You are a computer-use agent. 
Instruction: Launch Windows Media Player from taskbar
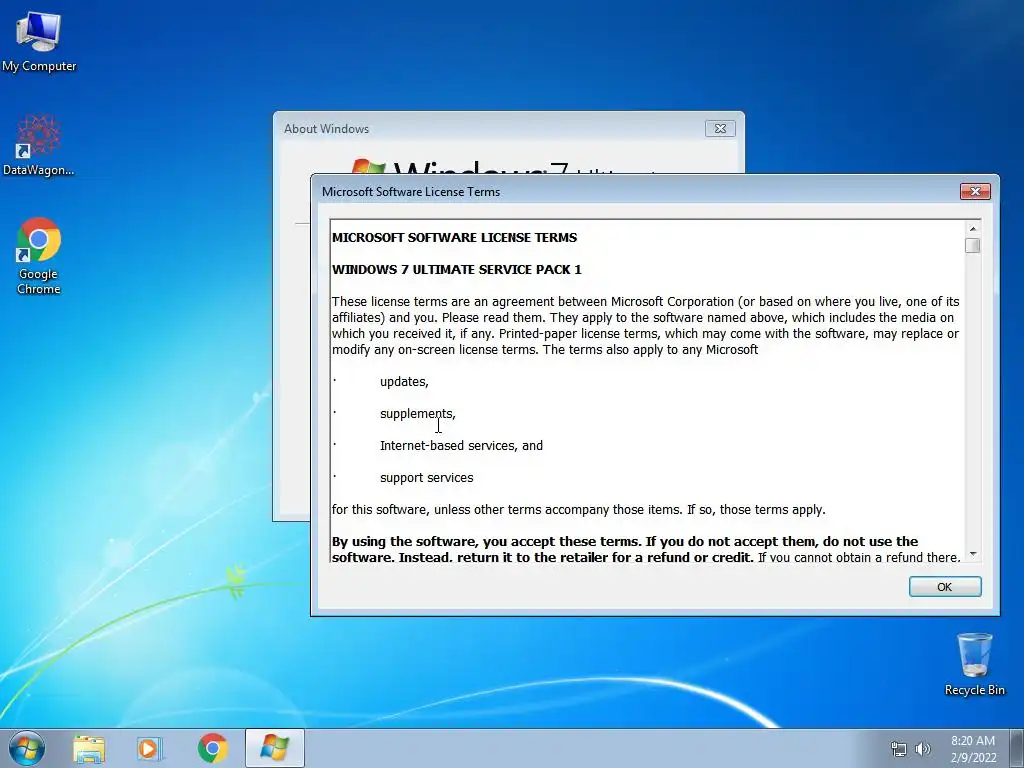coord(150,749)
